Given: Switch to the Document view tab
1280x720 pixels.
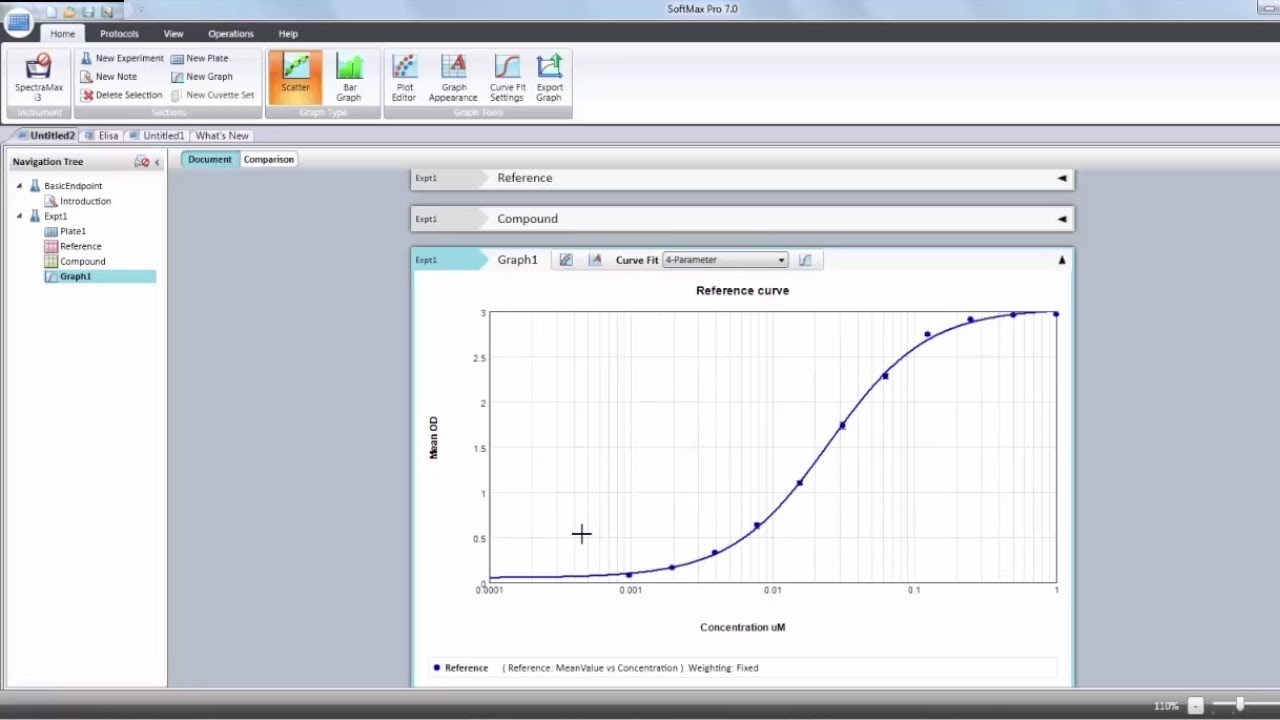Looking at the screenshot, I should click(x=210, y=159).
